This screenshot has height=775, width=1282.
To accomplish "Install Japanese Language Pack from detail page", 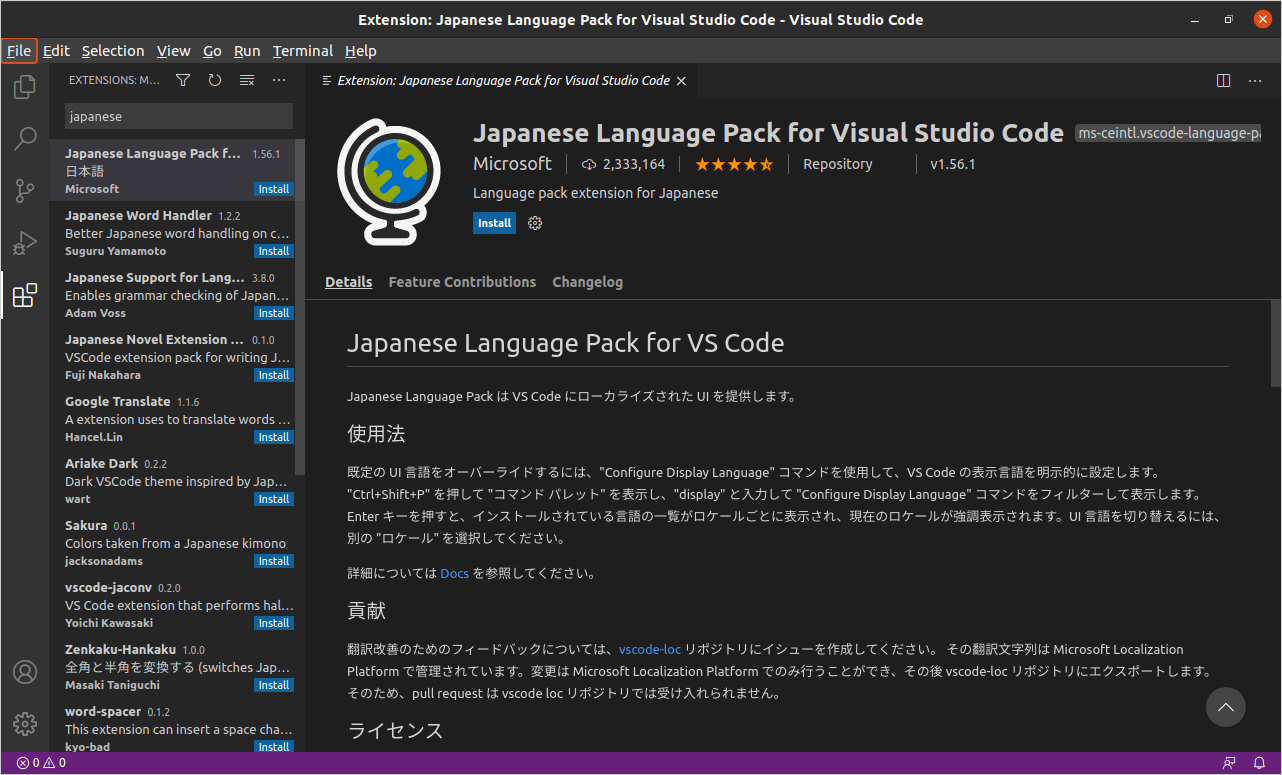I will (494, 223).
